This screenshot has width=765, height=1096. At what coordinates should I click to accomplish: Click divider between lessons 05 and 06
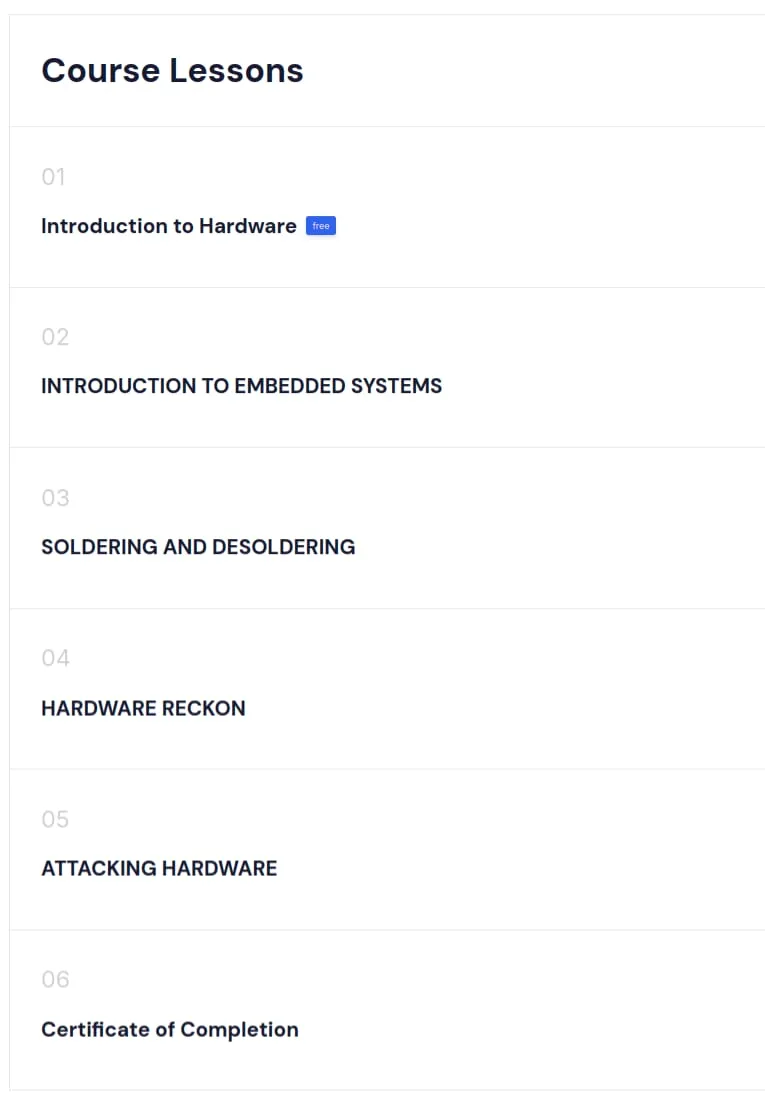(x=387, y=930)
